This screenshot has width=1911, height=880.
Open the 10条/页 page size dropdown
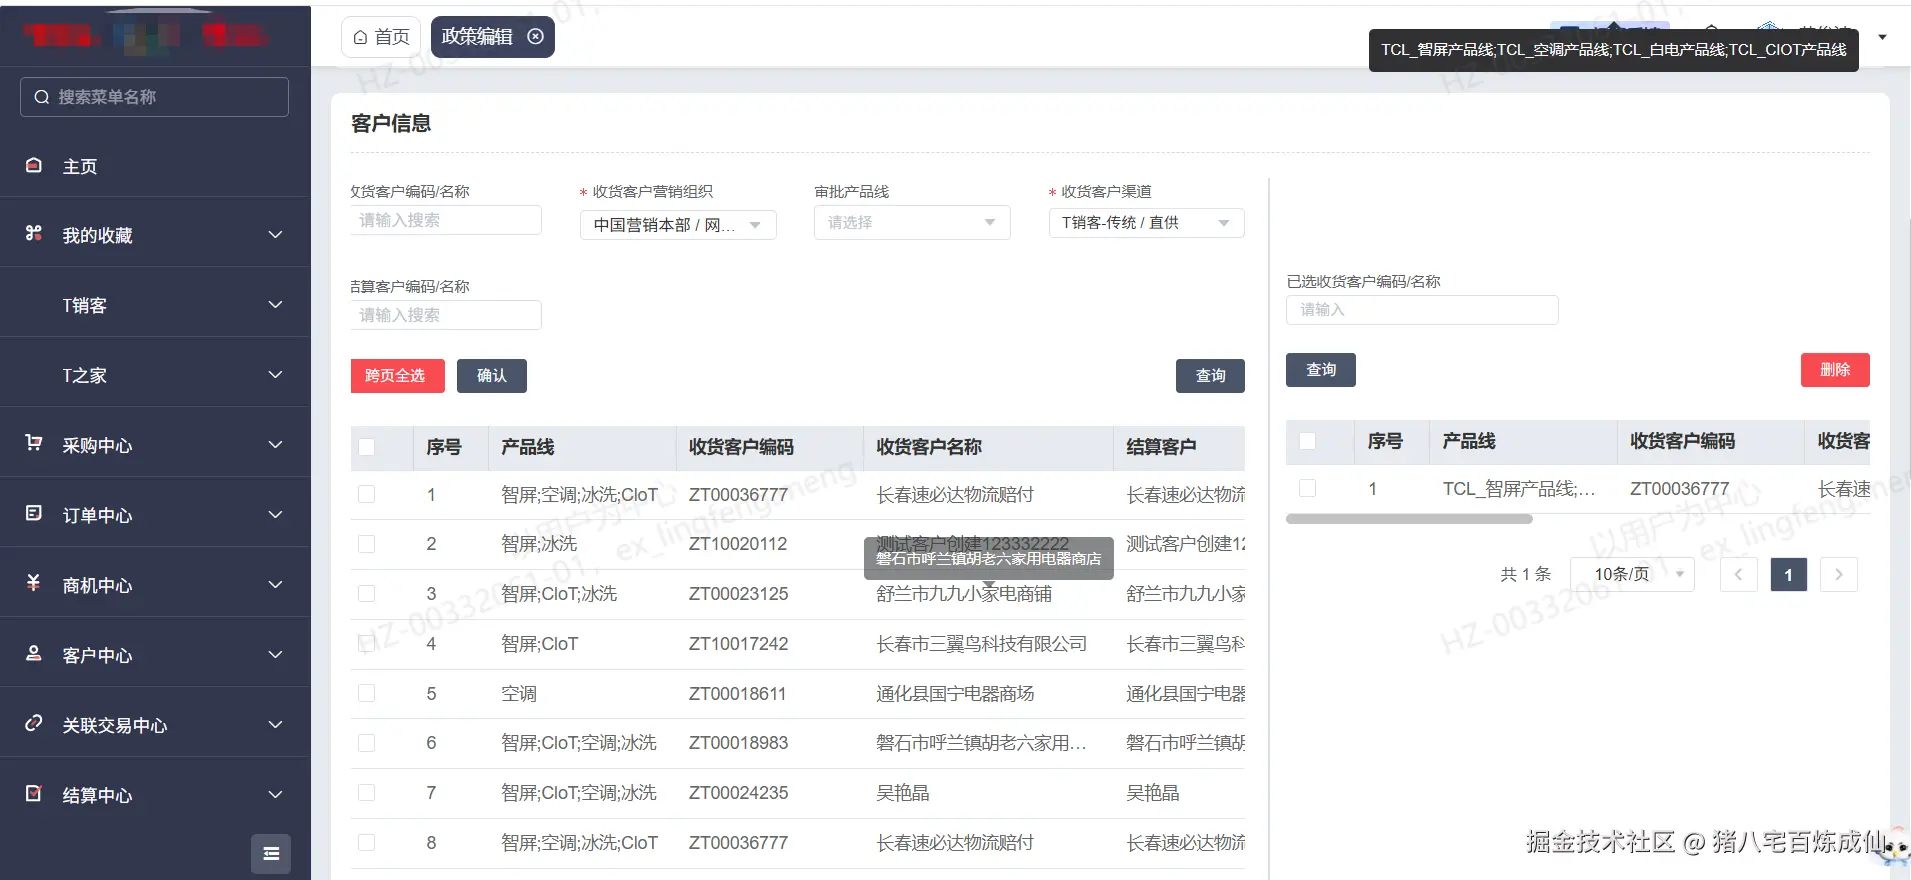coord(1632,574)
